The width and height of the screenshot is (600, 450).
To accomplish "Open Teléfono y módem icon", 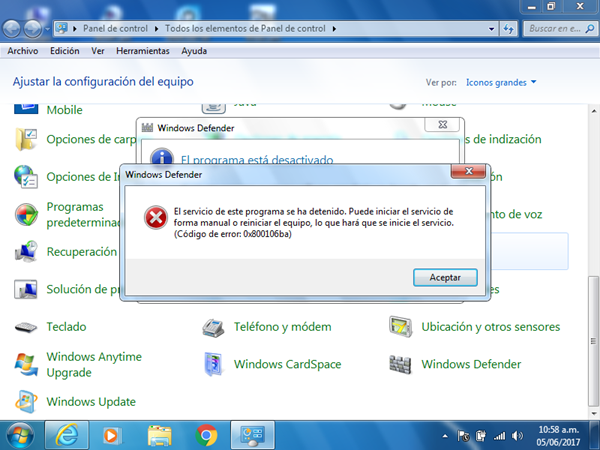I will click(213, 327).
